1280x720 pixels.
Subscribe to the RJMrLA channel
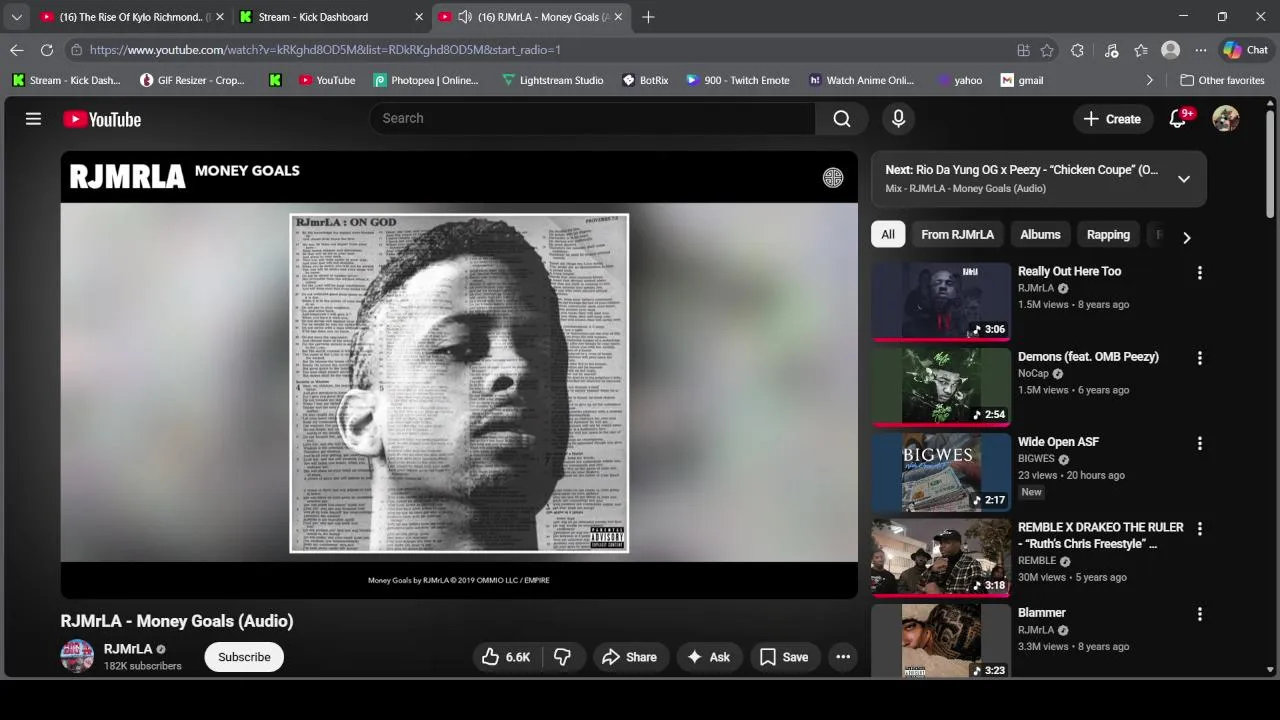coord(244,657)
